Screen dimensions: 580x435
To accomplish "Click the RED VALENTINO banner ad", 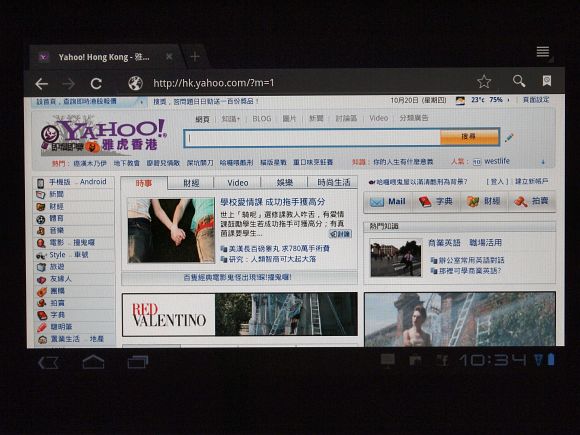I will point(240,314).
